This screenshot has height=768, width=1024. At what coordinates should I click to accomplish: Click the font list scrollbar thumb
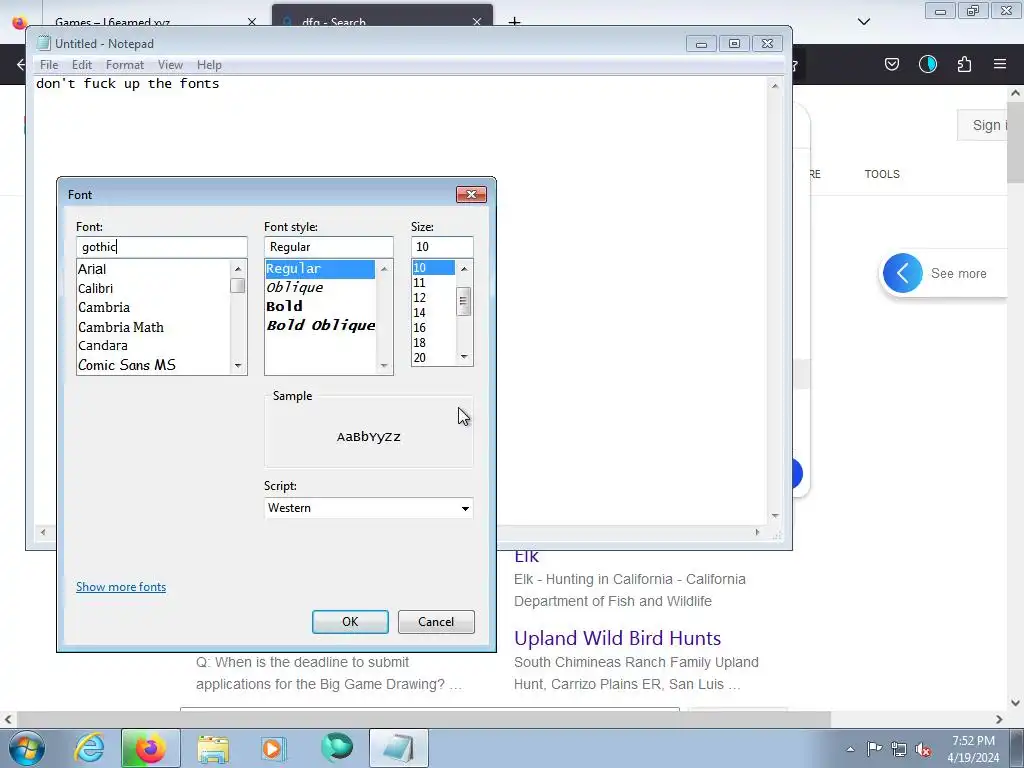pyautogui.click(x=238, y=286)
